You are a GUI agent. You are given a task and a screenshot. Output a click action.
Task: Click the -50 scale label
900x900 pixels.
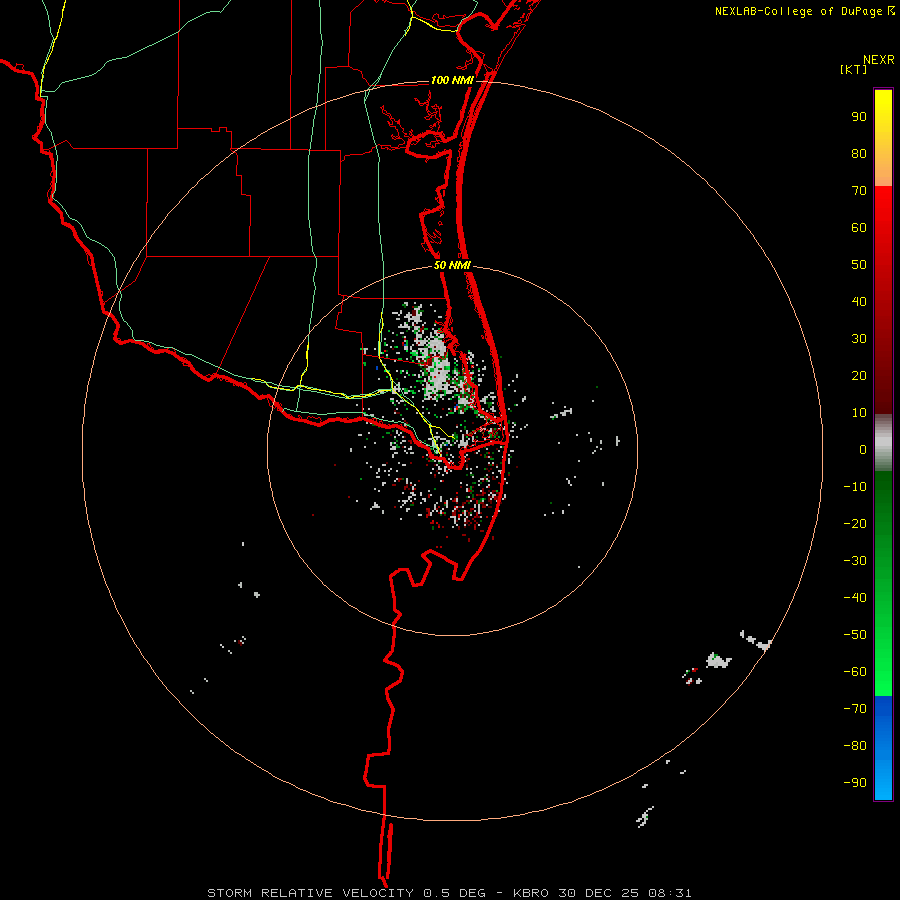855,635
